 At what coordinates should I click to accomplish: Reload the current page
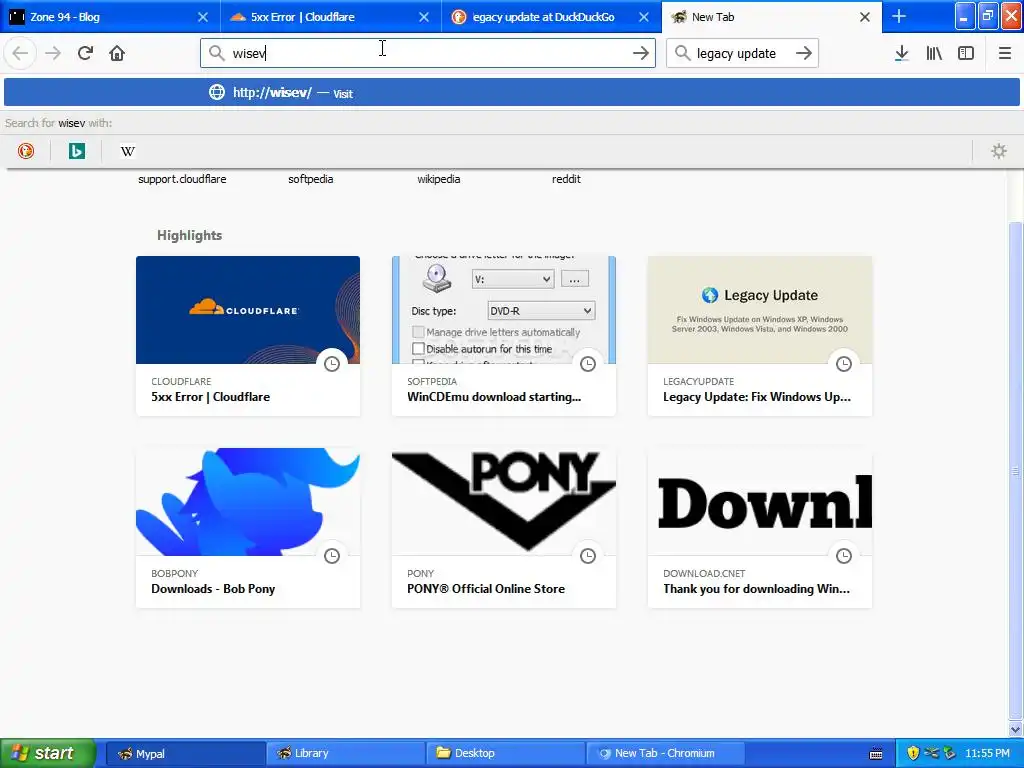[85, 53]
